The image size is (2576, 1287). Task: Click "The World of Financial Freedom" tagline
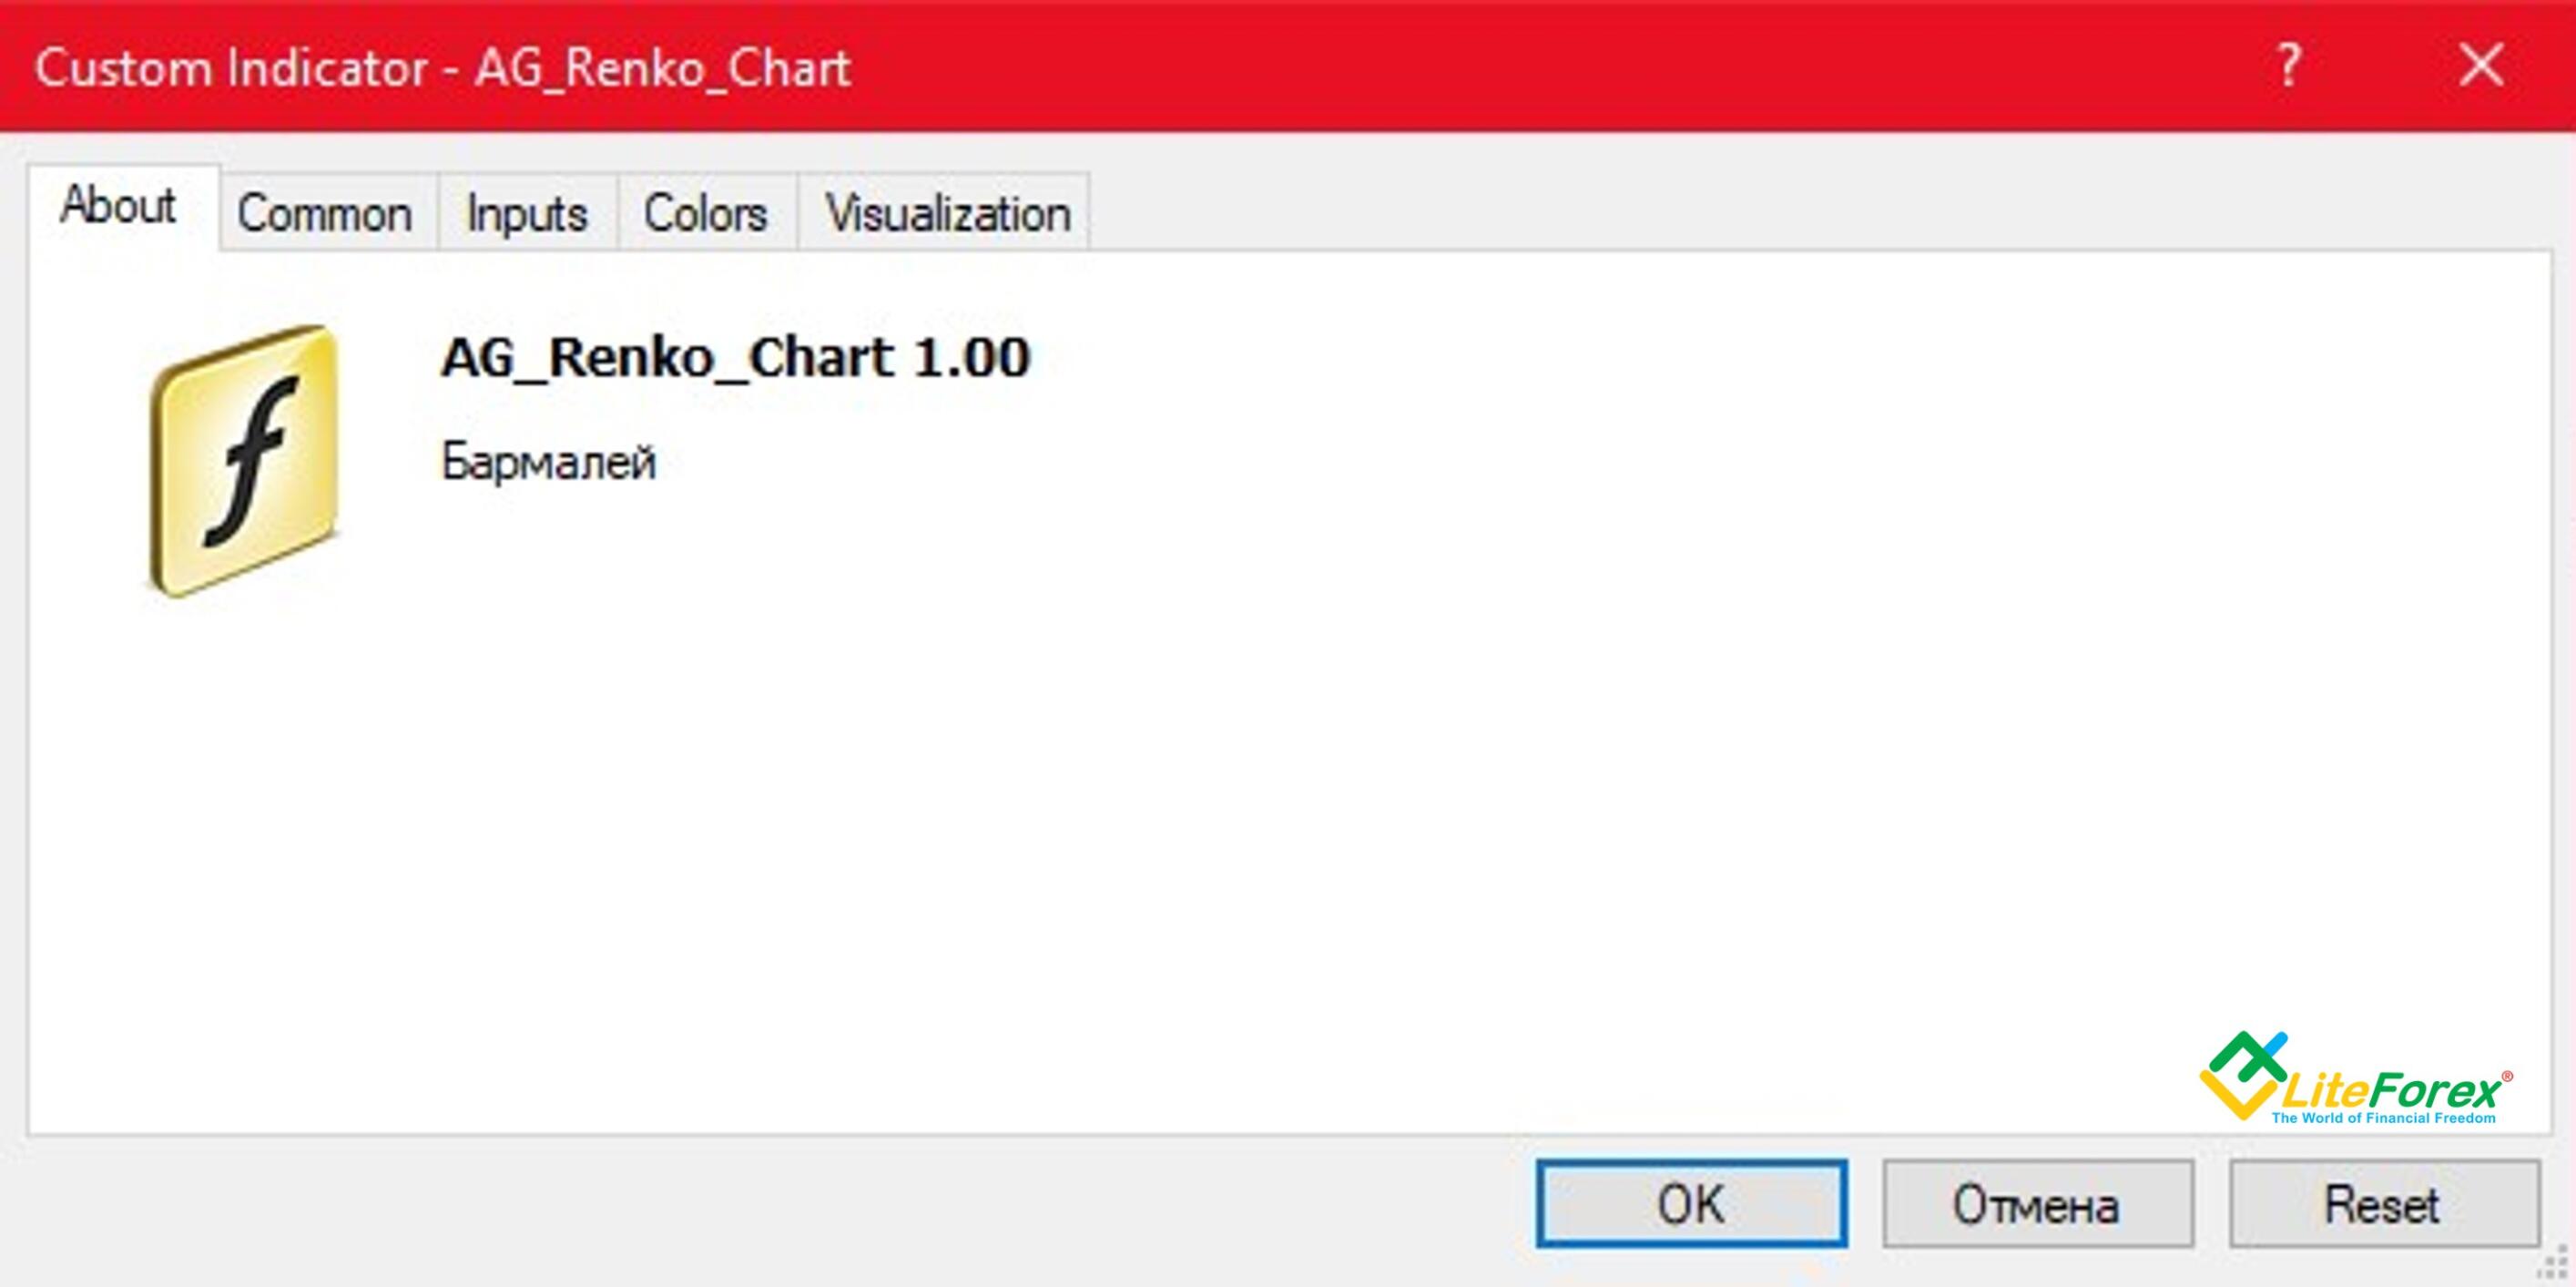coord(2383,1118)
